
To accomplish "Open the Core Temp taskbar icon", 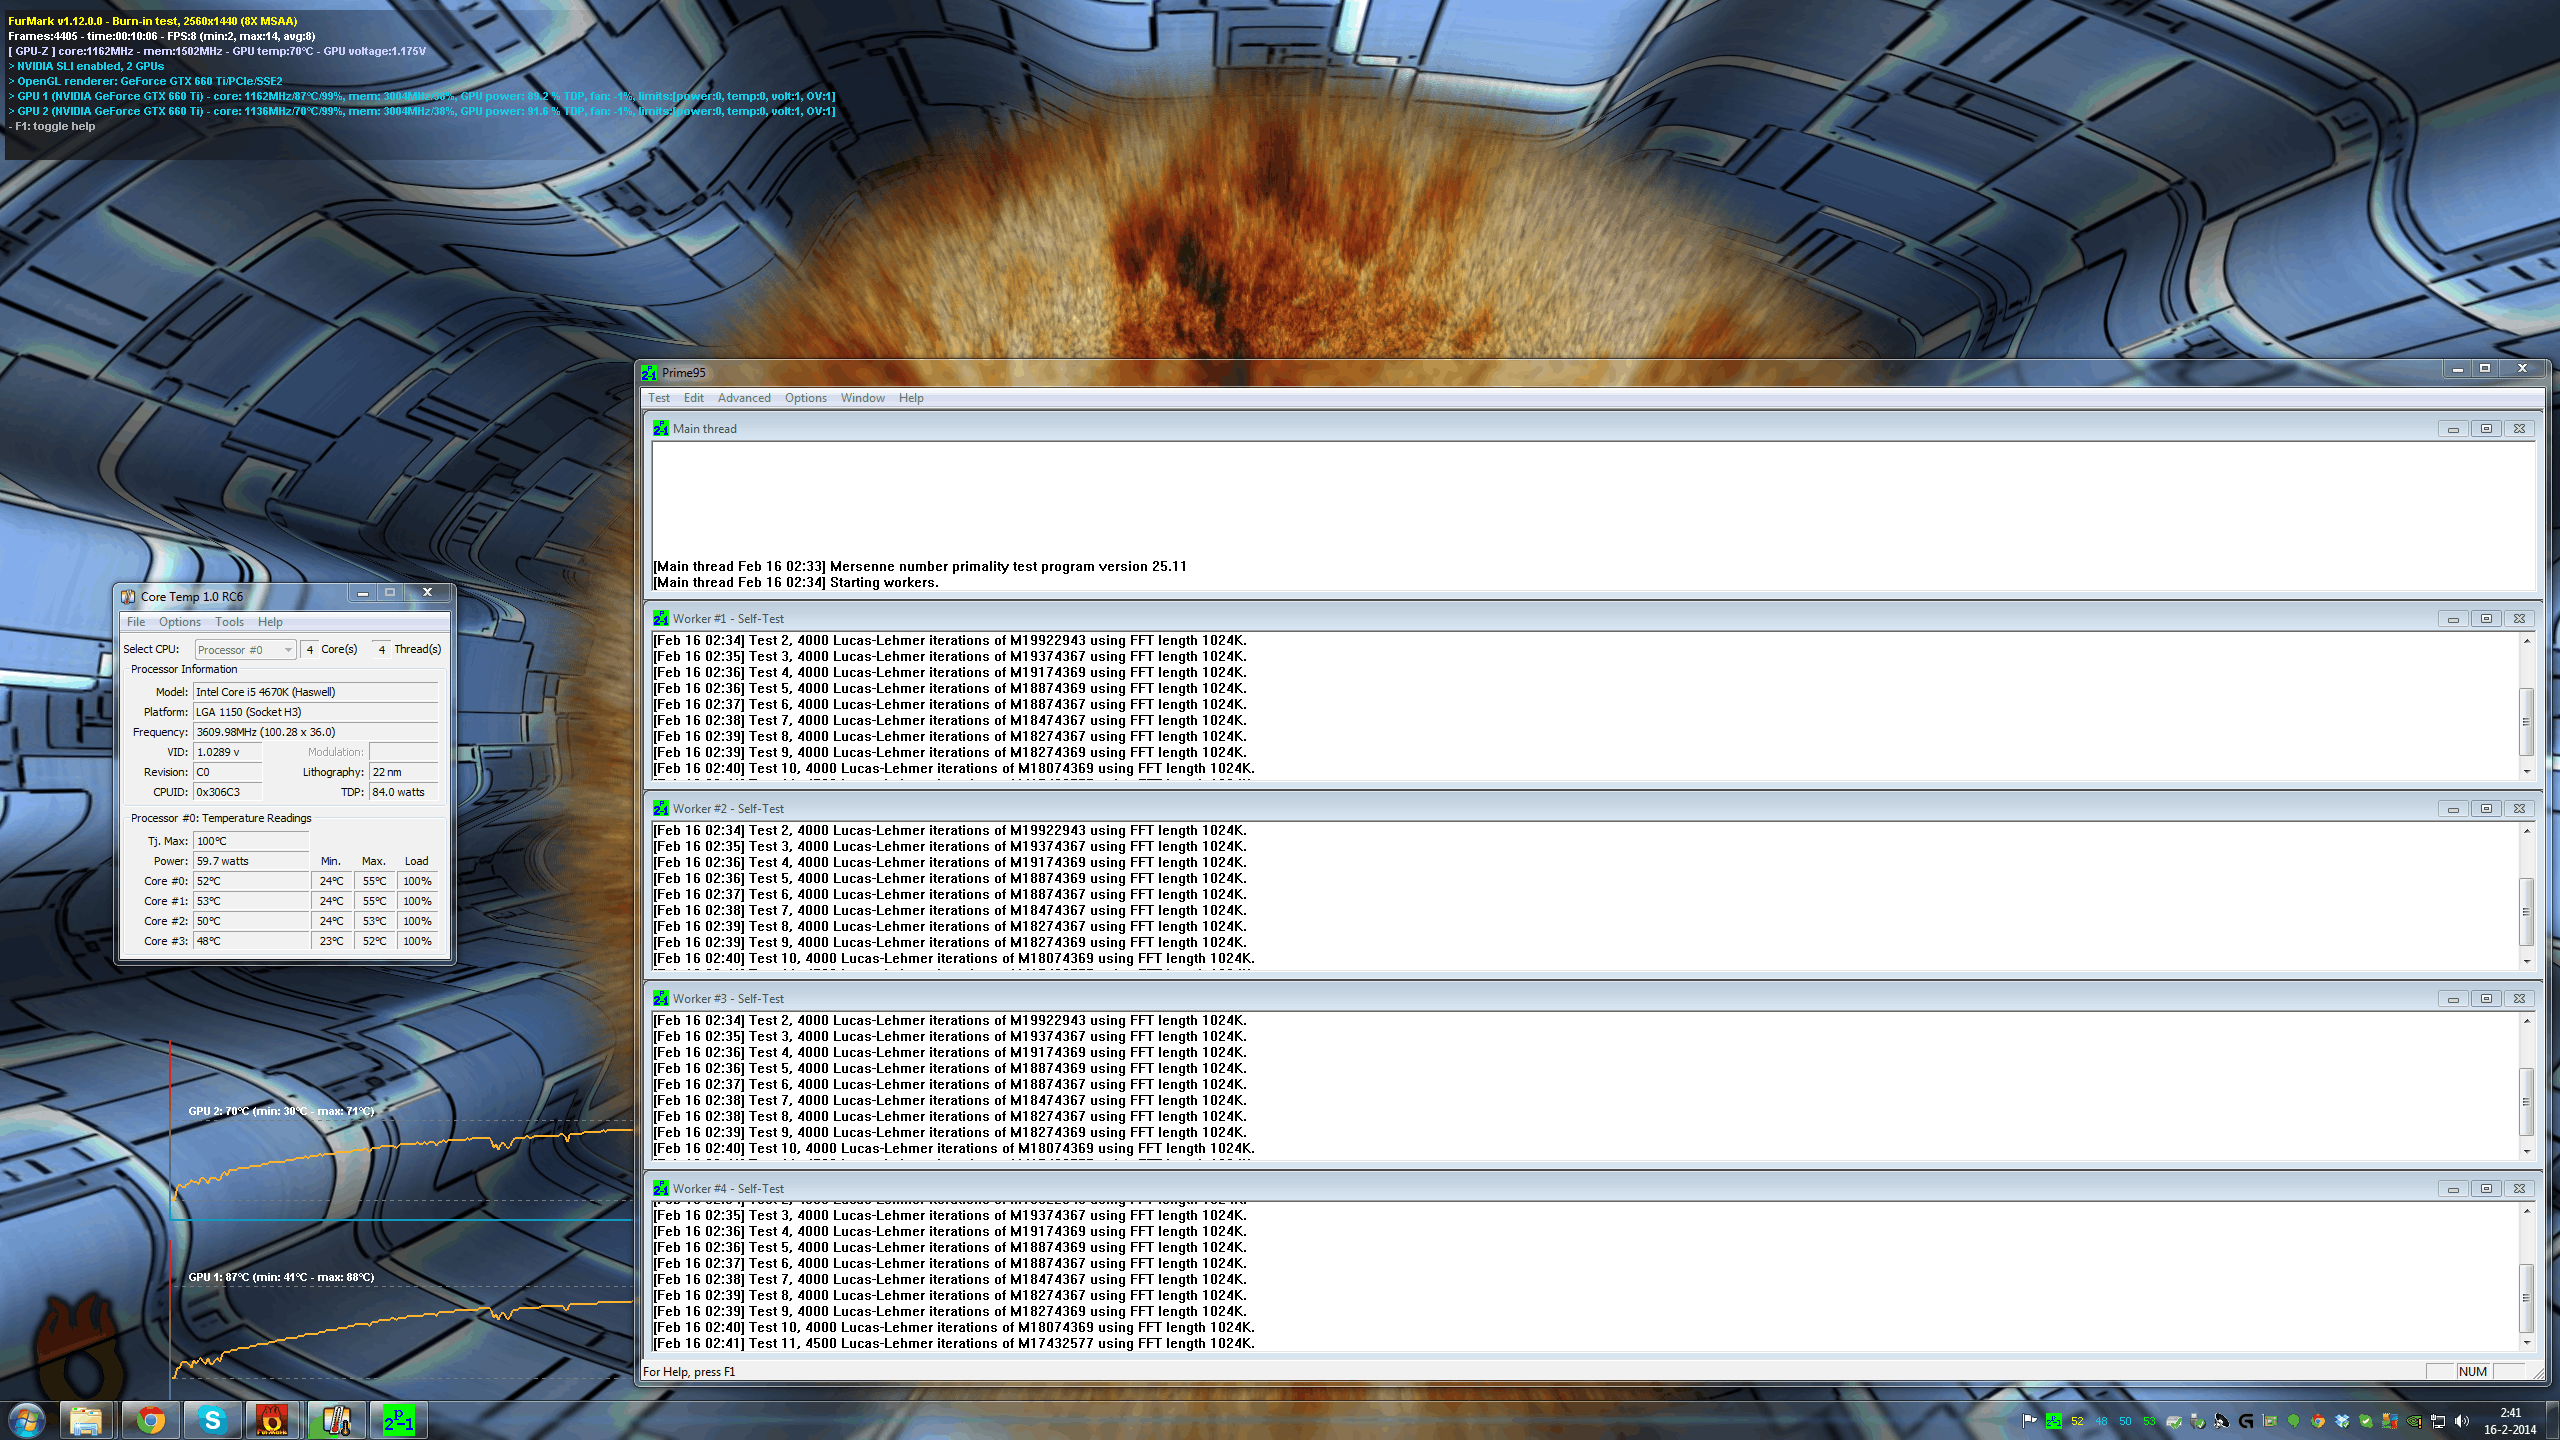I will coord(336,1420).
